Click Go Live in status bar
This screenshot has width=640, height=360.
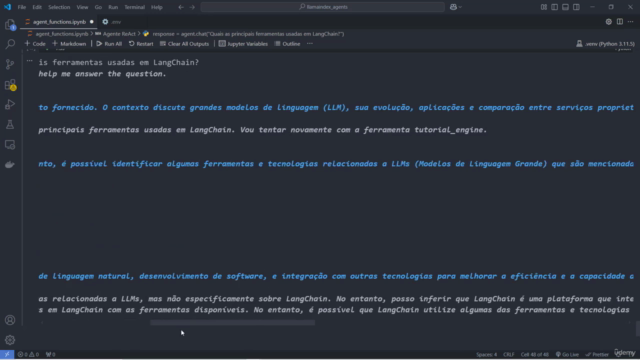[x=567, y=354]
